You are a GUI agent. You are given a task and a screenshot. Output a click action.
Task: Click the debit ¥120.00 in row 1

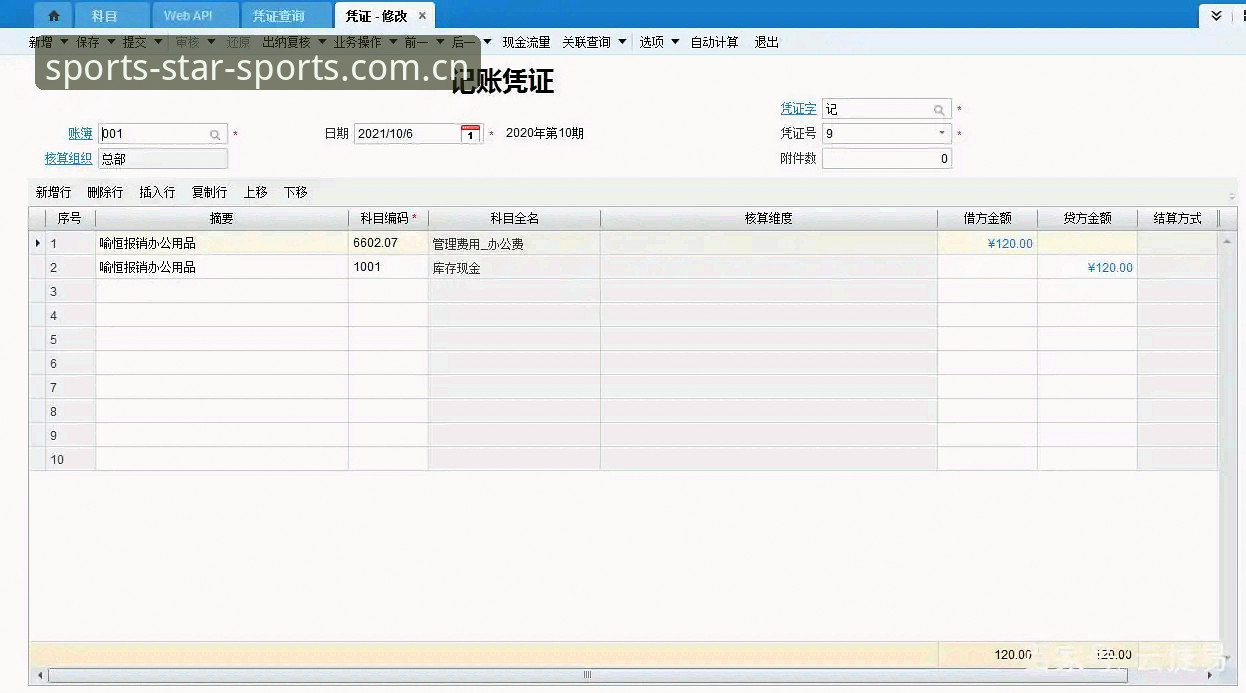[x=987, y=243]
